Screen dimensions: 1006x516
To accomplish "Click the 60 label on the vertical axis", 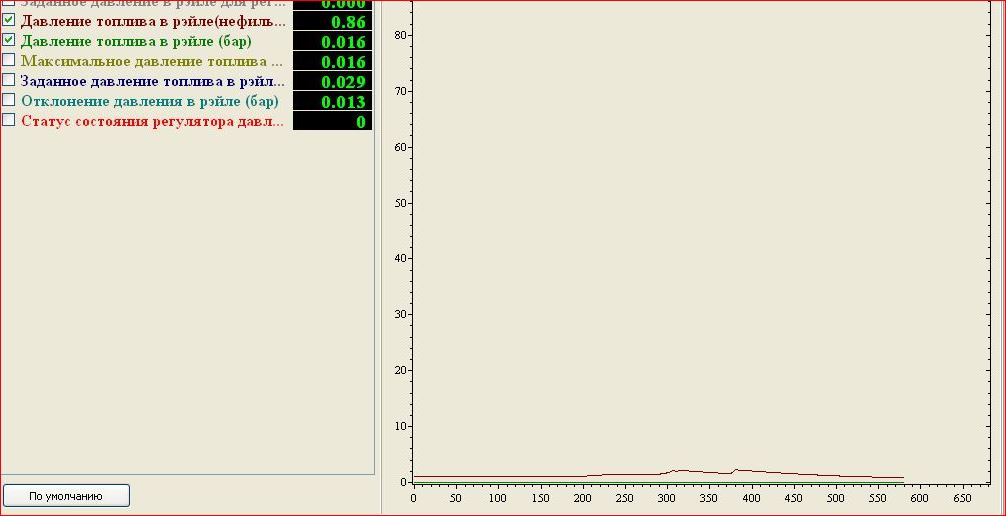I will (401, 147).
